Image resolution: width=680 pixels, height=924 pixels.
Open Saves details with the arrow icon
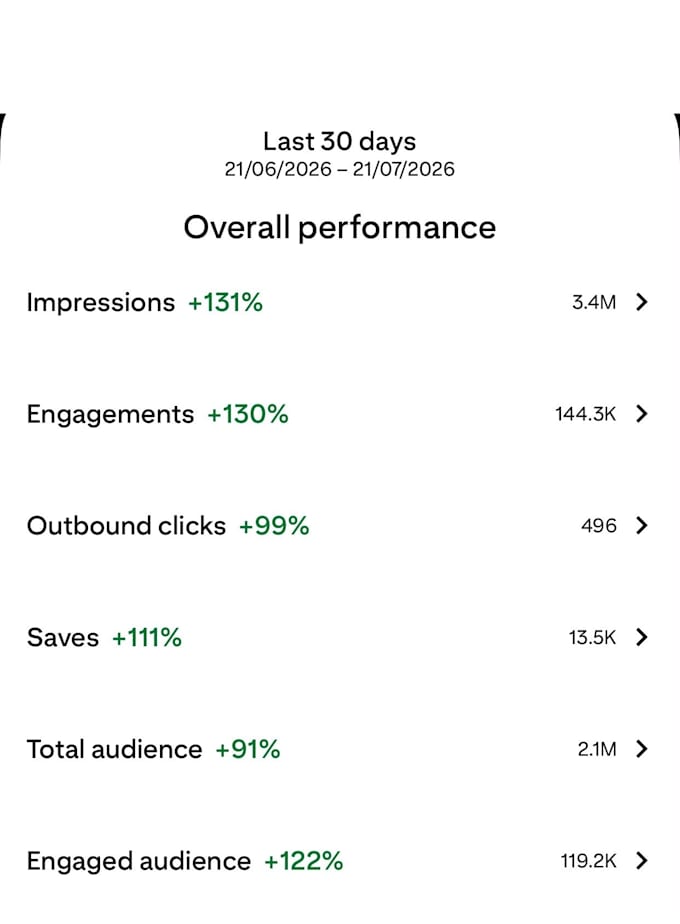coord(642,637)
